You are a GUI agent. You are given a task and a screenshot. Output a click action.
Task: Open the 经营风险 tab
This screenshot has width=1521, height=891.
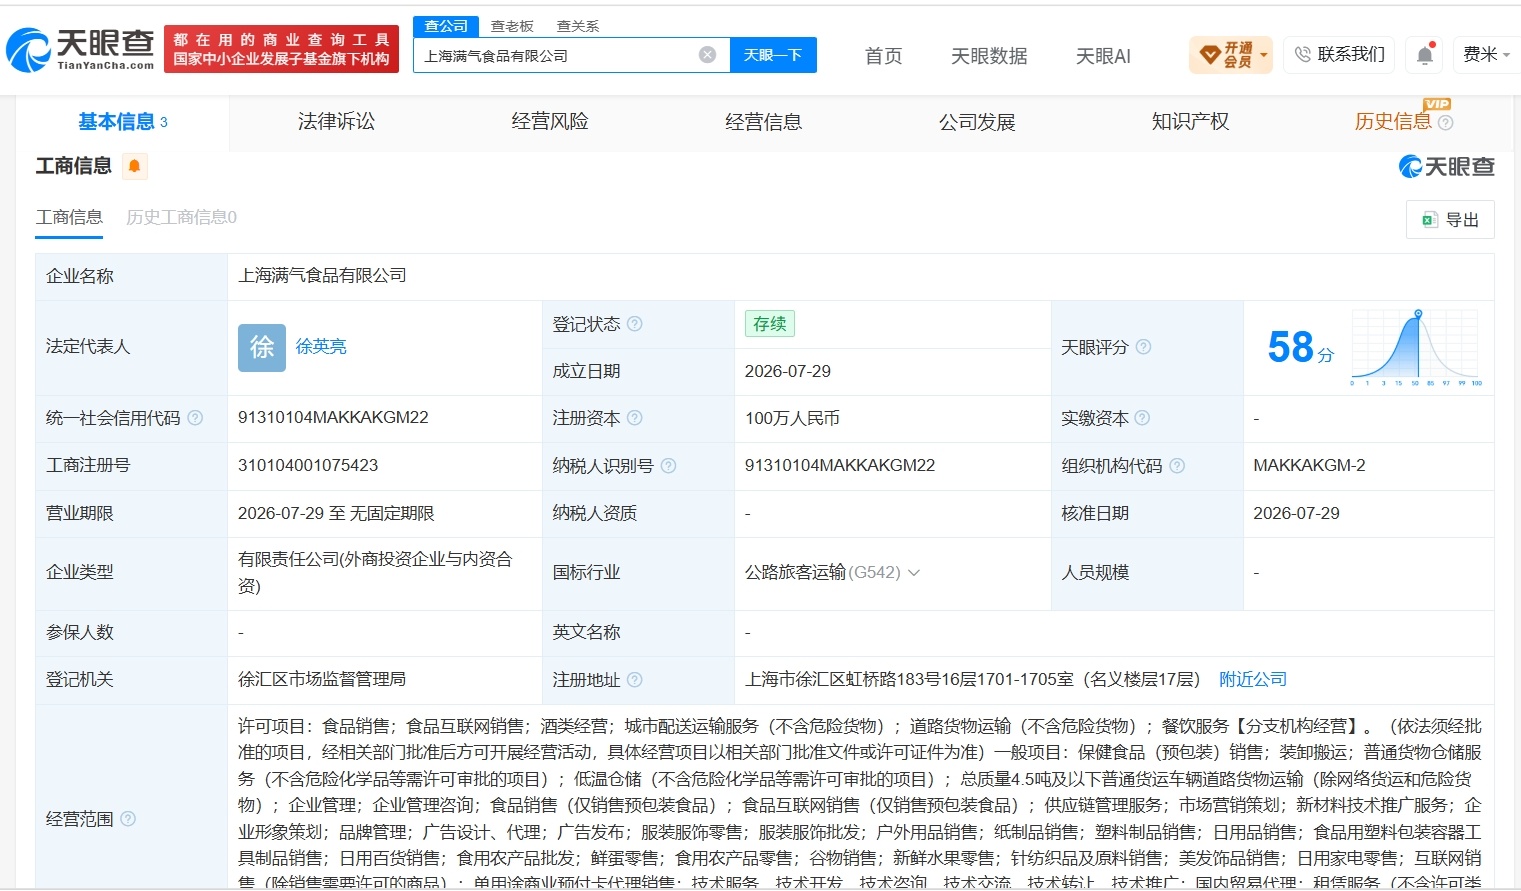point(550,122)
